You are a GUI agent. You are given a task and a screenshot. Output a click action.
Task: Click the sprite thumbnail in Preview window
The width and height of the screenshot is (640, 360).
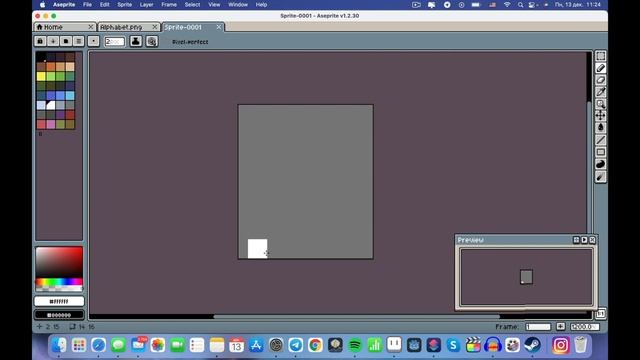(x=526, y=277)
